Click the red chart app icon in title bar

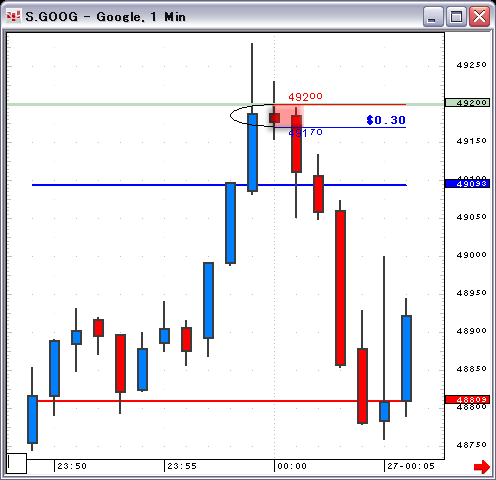pyautogui.click(x=13, y=16)
